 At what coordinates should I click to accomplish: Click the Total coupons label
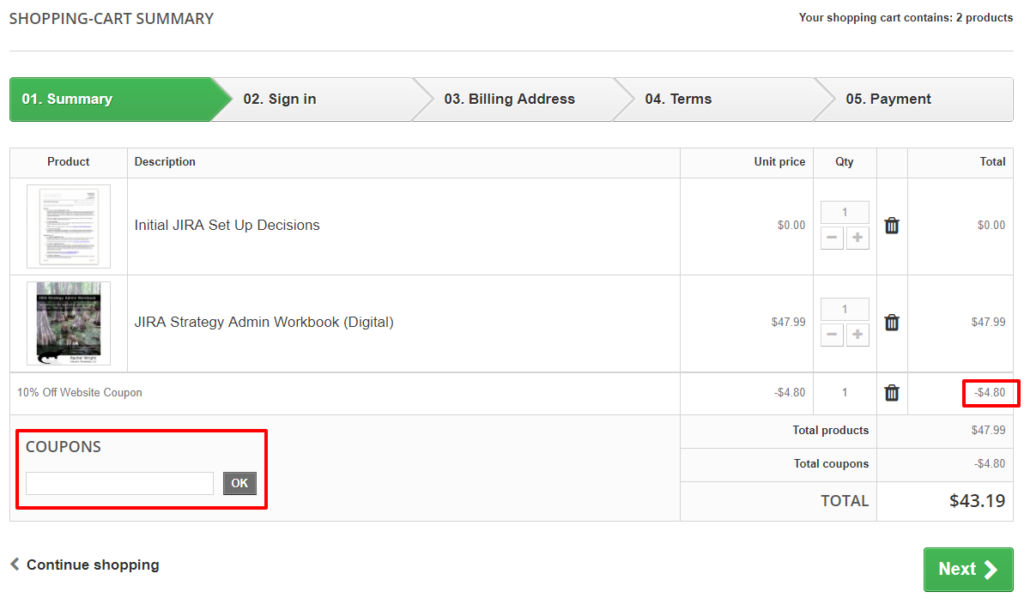(x=831, y=464)
